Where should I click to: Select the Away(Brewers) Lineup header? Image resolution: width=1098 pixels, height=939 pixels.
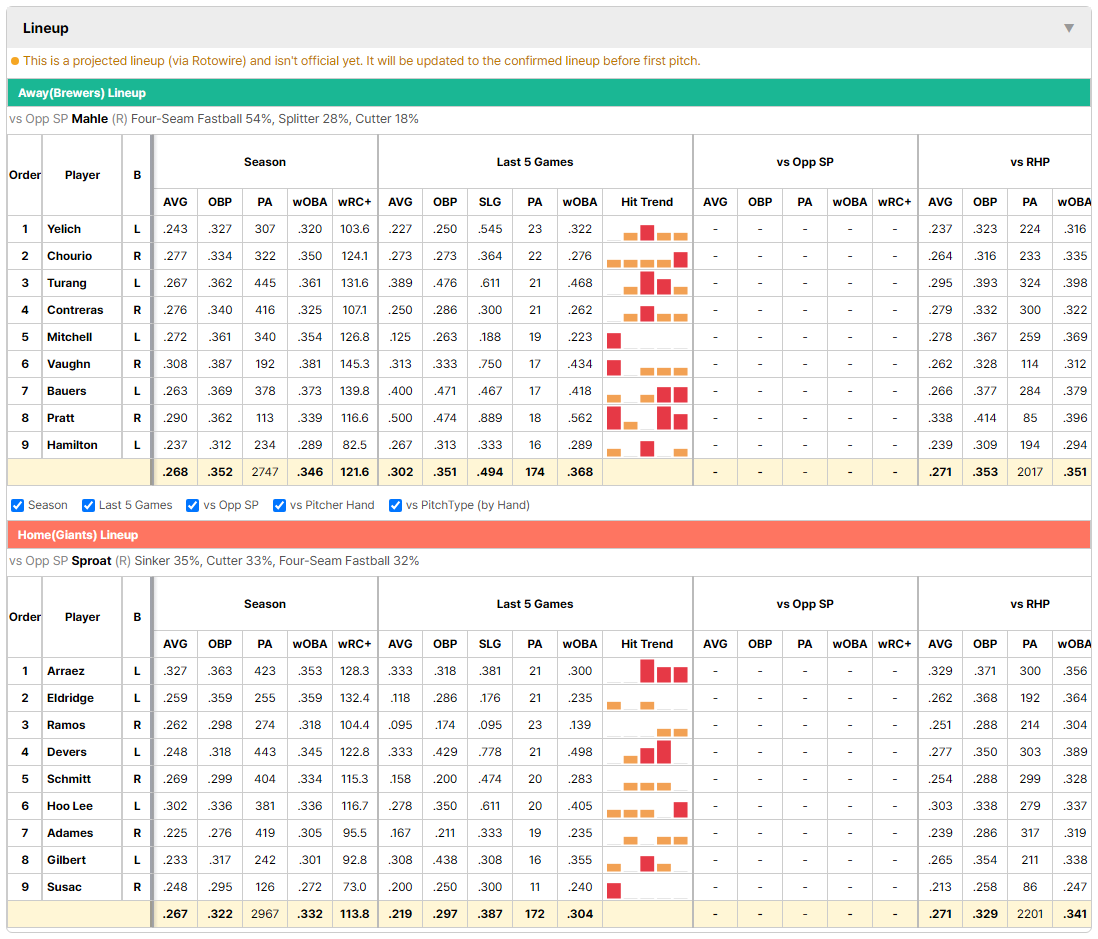82,93
